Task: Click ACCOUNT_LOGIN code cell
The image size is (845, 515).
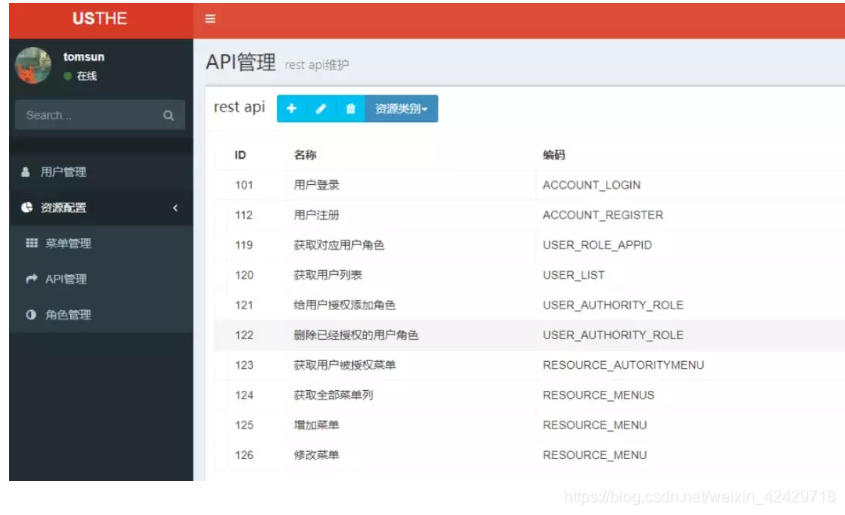Action: [x=592, y=185]
